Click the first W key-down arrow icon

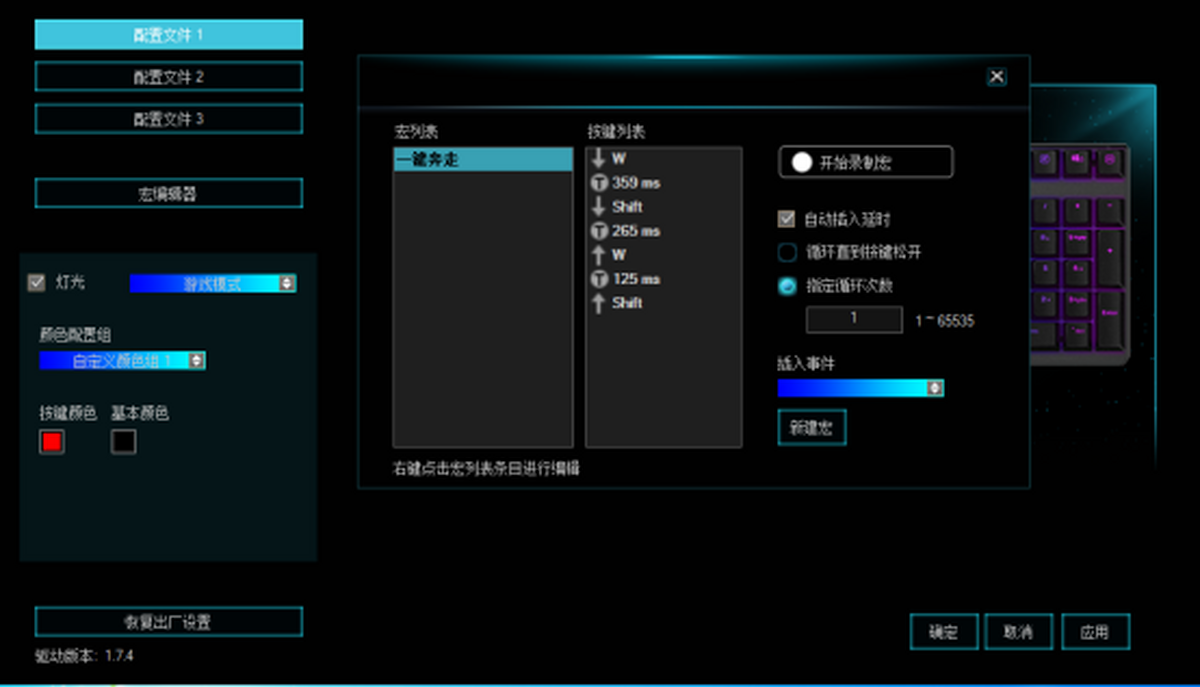tap(599, 159)
